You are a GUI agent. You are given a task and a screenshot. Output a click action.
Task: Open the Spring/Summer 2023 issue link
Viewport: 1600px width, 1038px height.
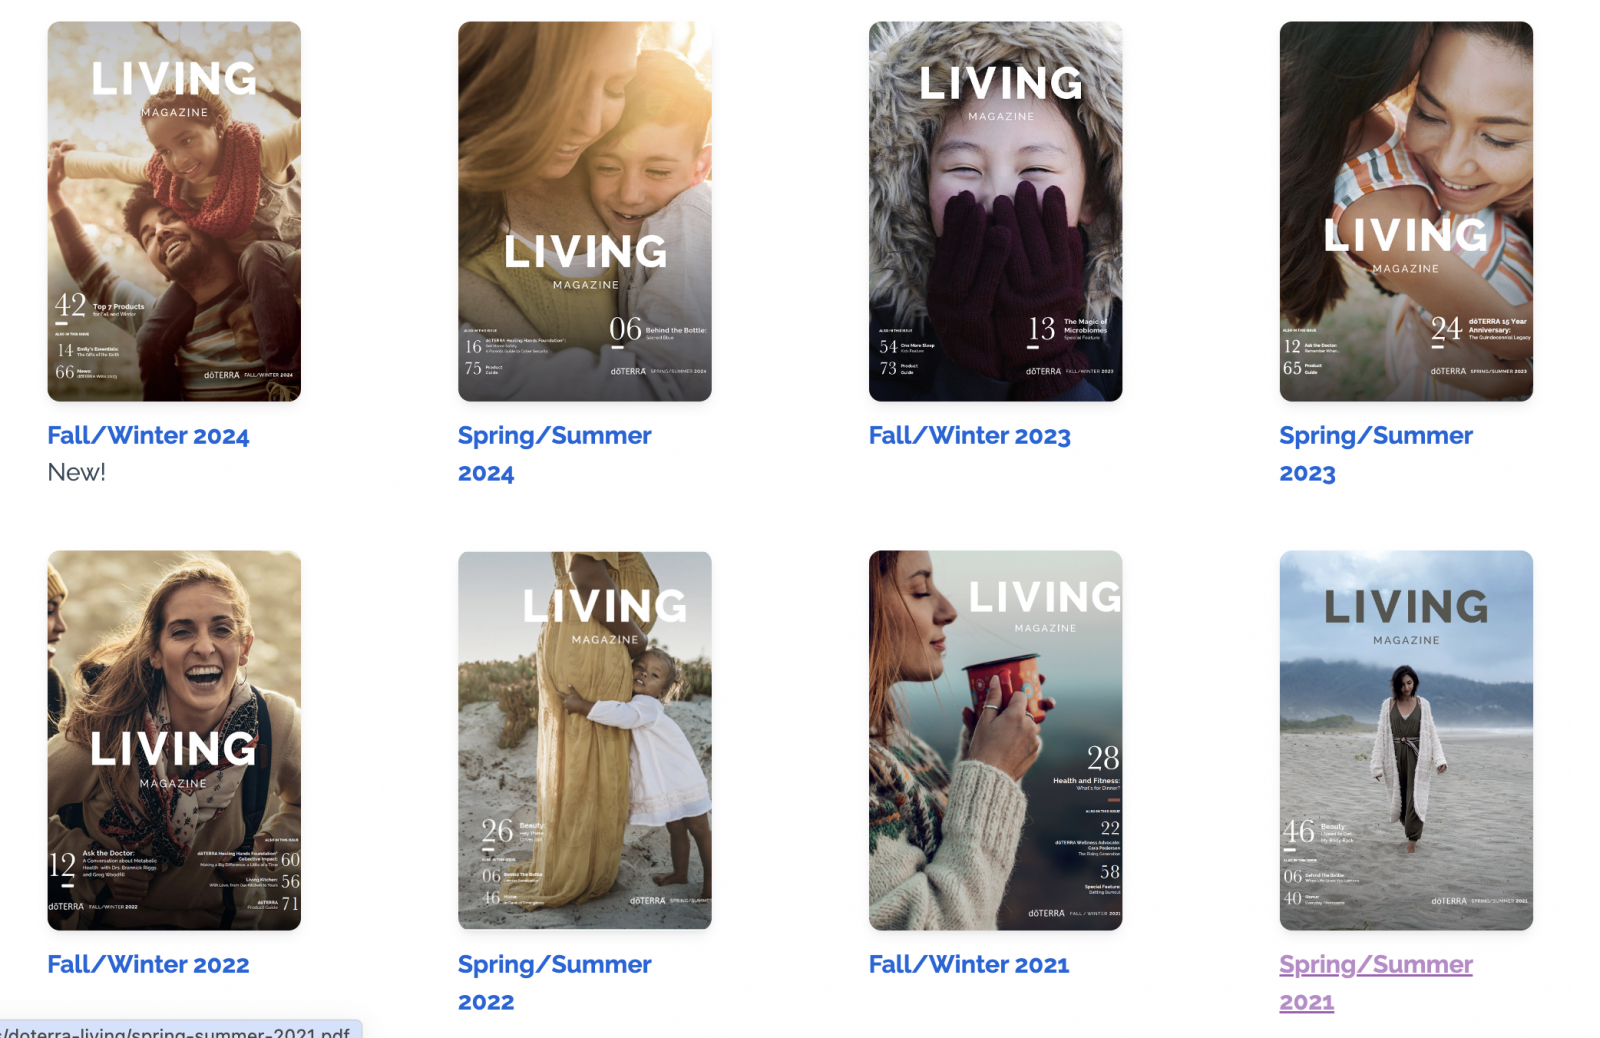tap(1375, 454)
